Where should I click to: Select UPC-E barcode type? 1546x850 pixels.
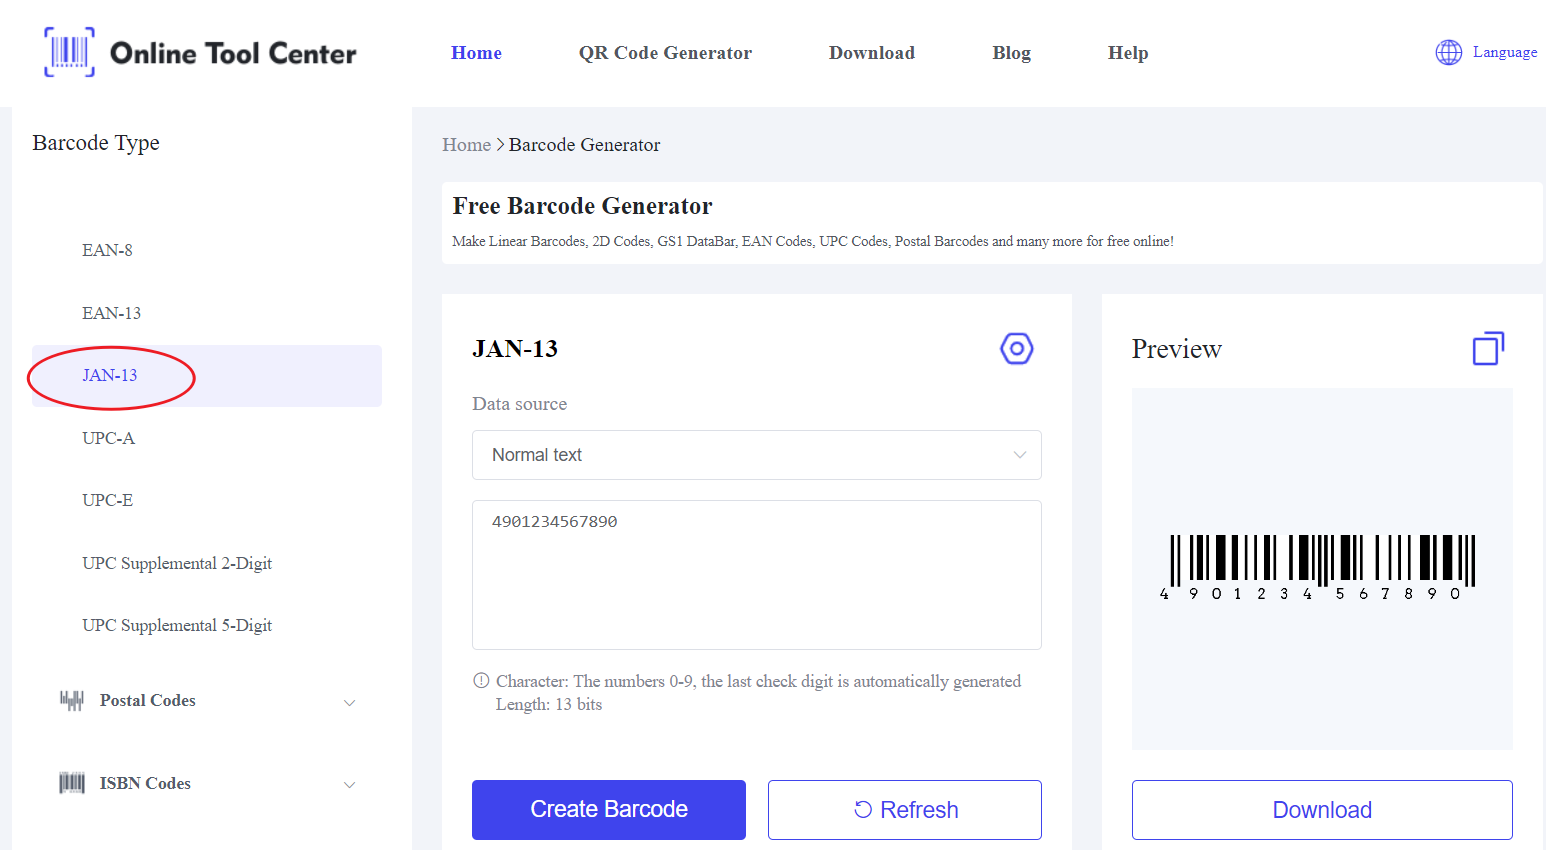pos(107,500)
